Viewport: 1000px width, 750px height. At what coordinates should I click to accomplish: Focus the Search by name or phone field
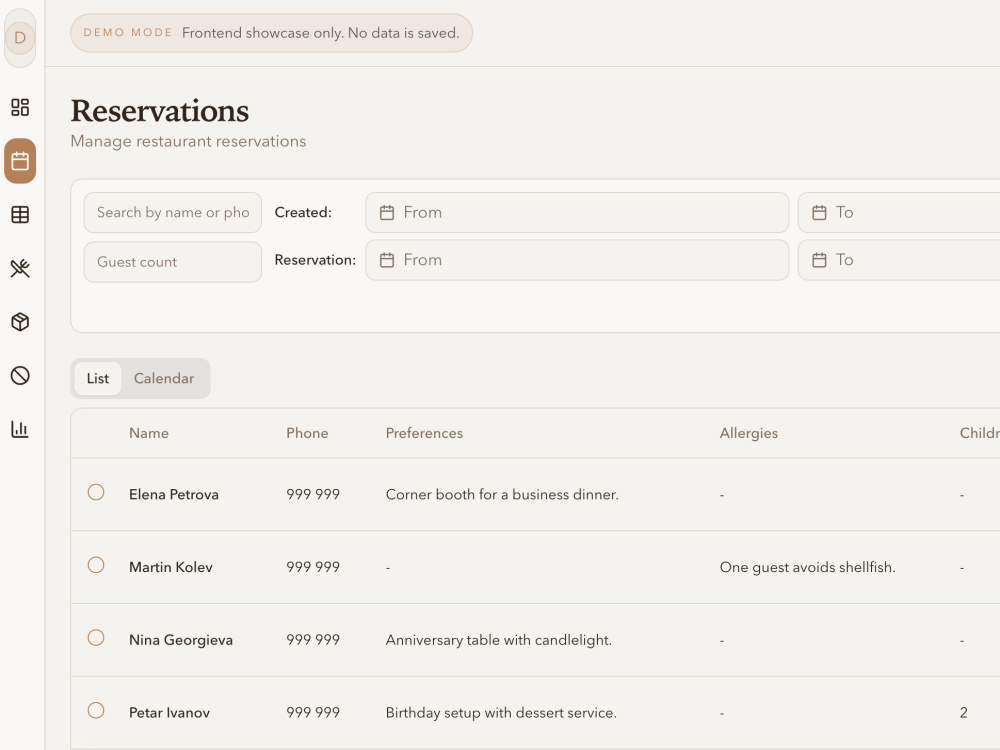[x=173, y=212]
